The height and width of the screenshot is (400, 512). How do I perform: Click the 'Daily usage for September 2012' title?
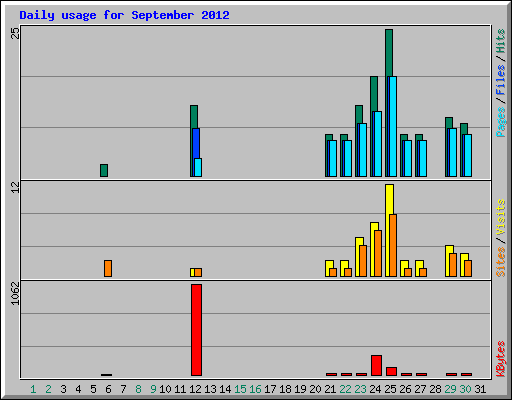(x=124, y=15)
